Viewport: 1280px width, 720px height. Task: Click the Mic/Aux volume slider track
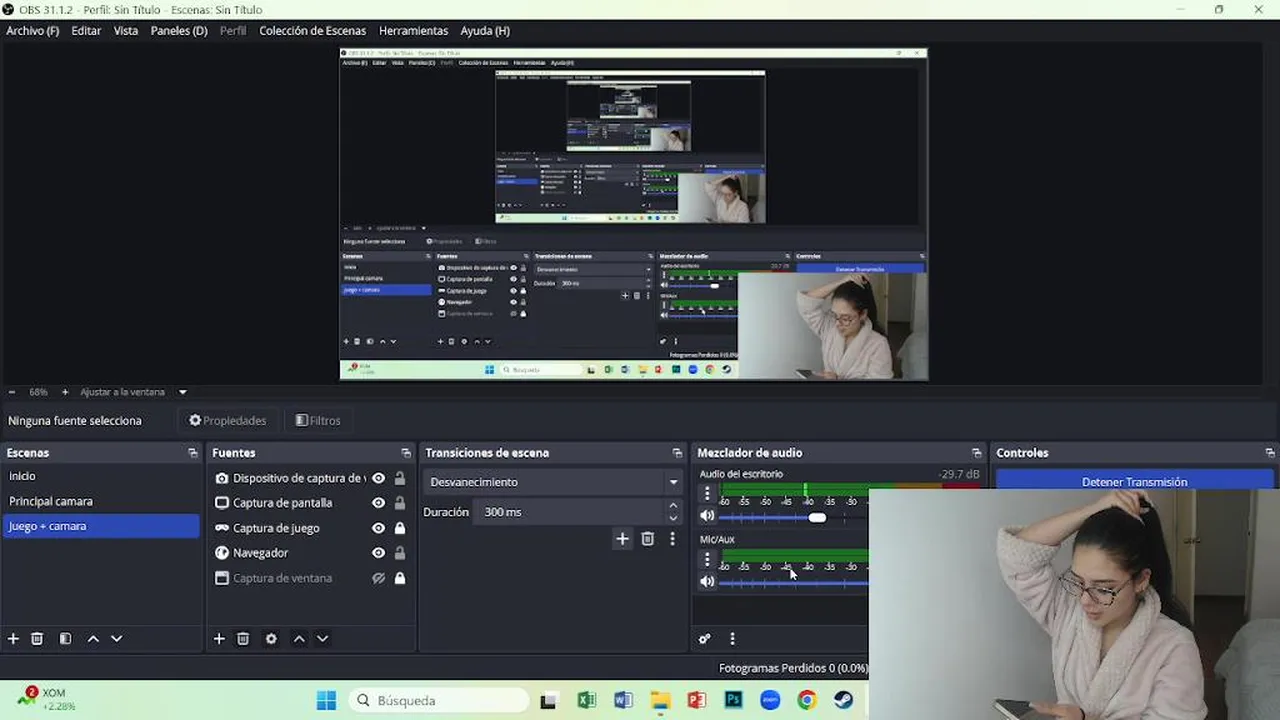[x=794, y=582]
